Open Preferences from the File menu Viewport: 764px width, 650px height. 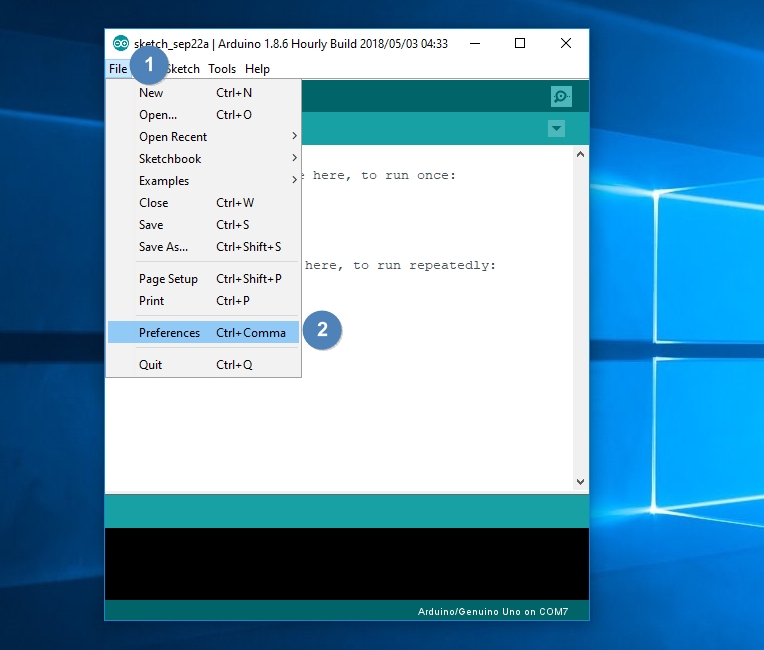[x=203, y=332]
